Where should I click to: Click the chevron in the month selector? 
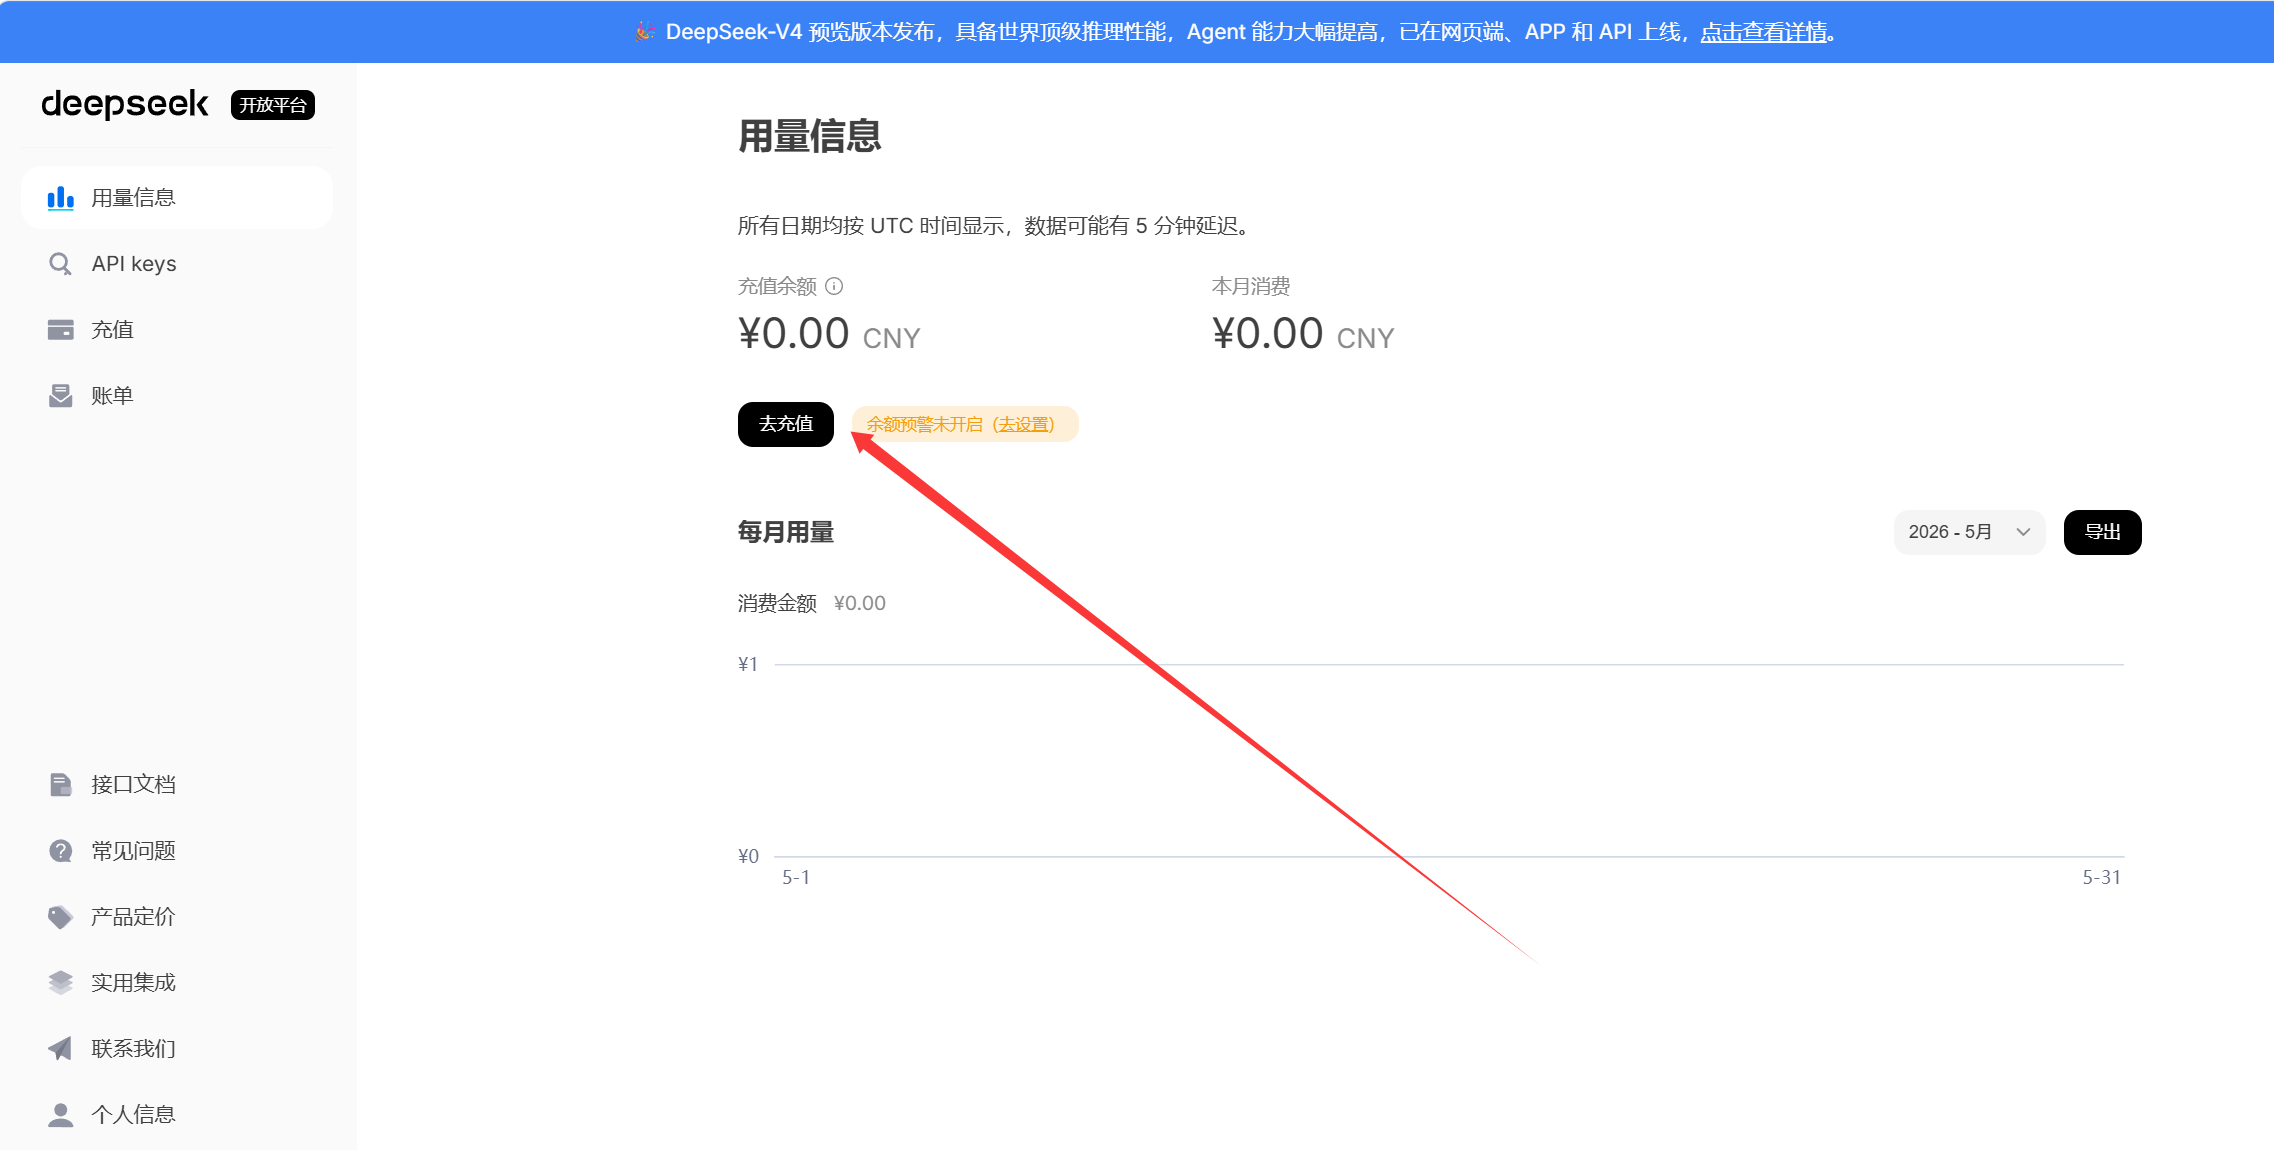pyautogui.click(x=2023, y=532)
